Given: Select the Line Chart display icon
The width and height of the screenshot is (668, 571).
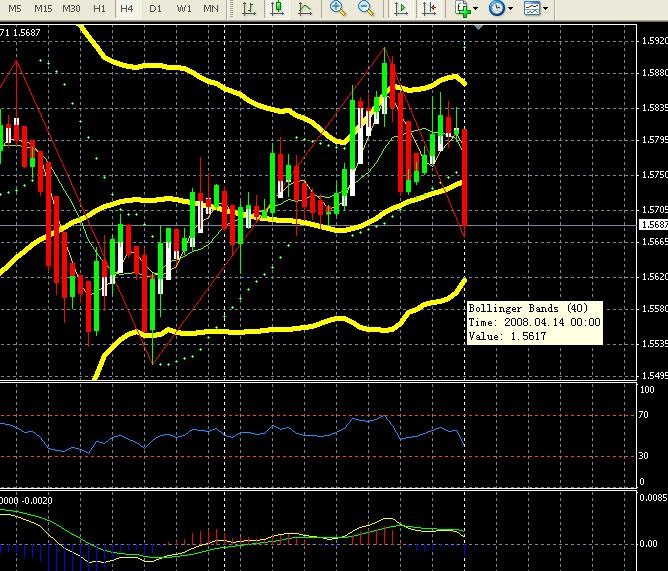Looking at the screenshot, I should pos(305,9).
